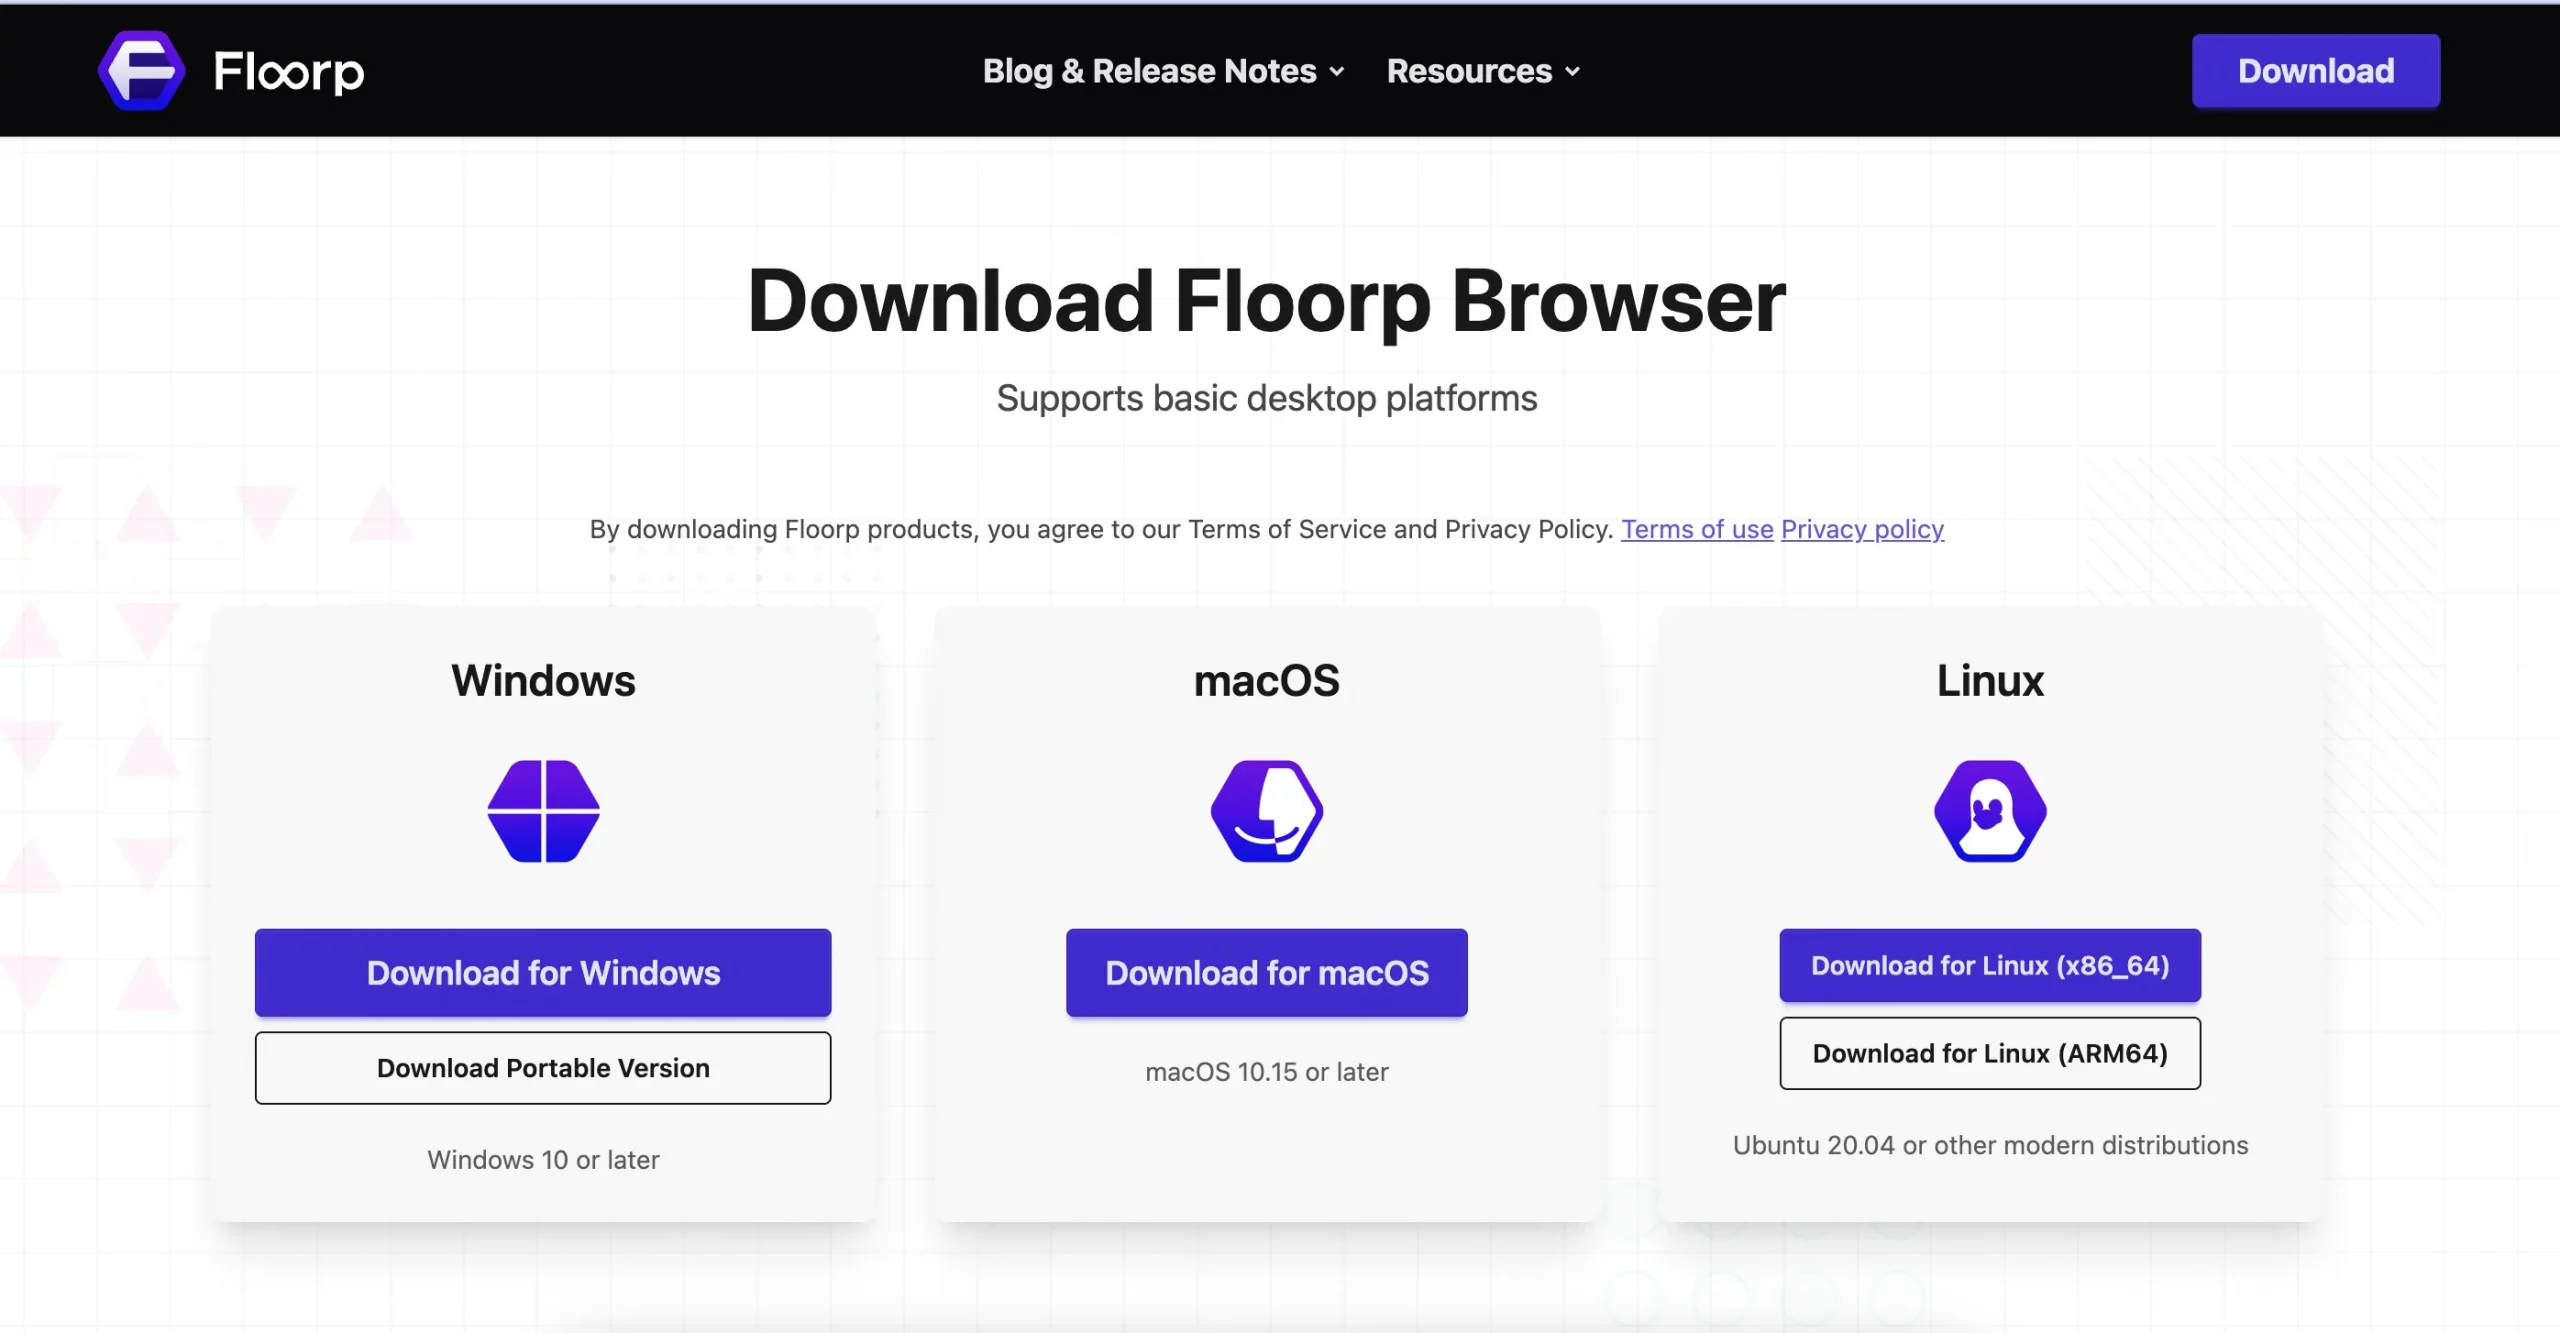
Task: Open the Privacy policy link
Action: (x=1862, y=529)
